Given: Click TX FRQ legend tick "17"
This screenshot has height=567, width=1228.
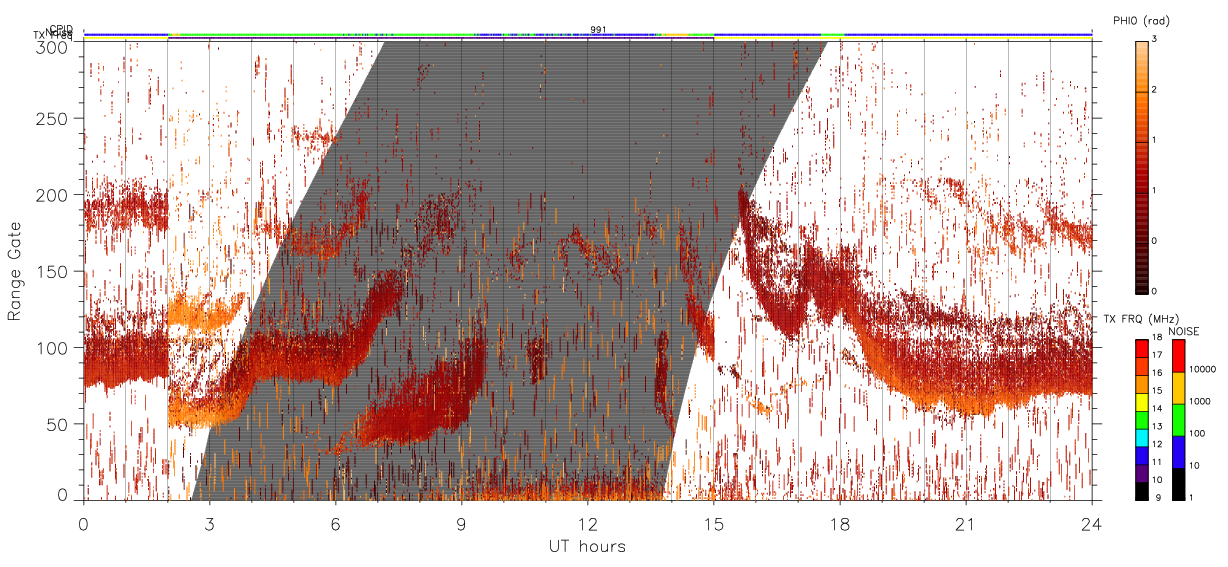Looking at the screenshot, I should tap(1157, 355).
